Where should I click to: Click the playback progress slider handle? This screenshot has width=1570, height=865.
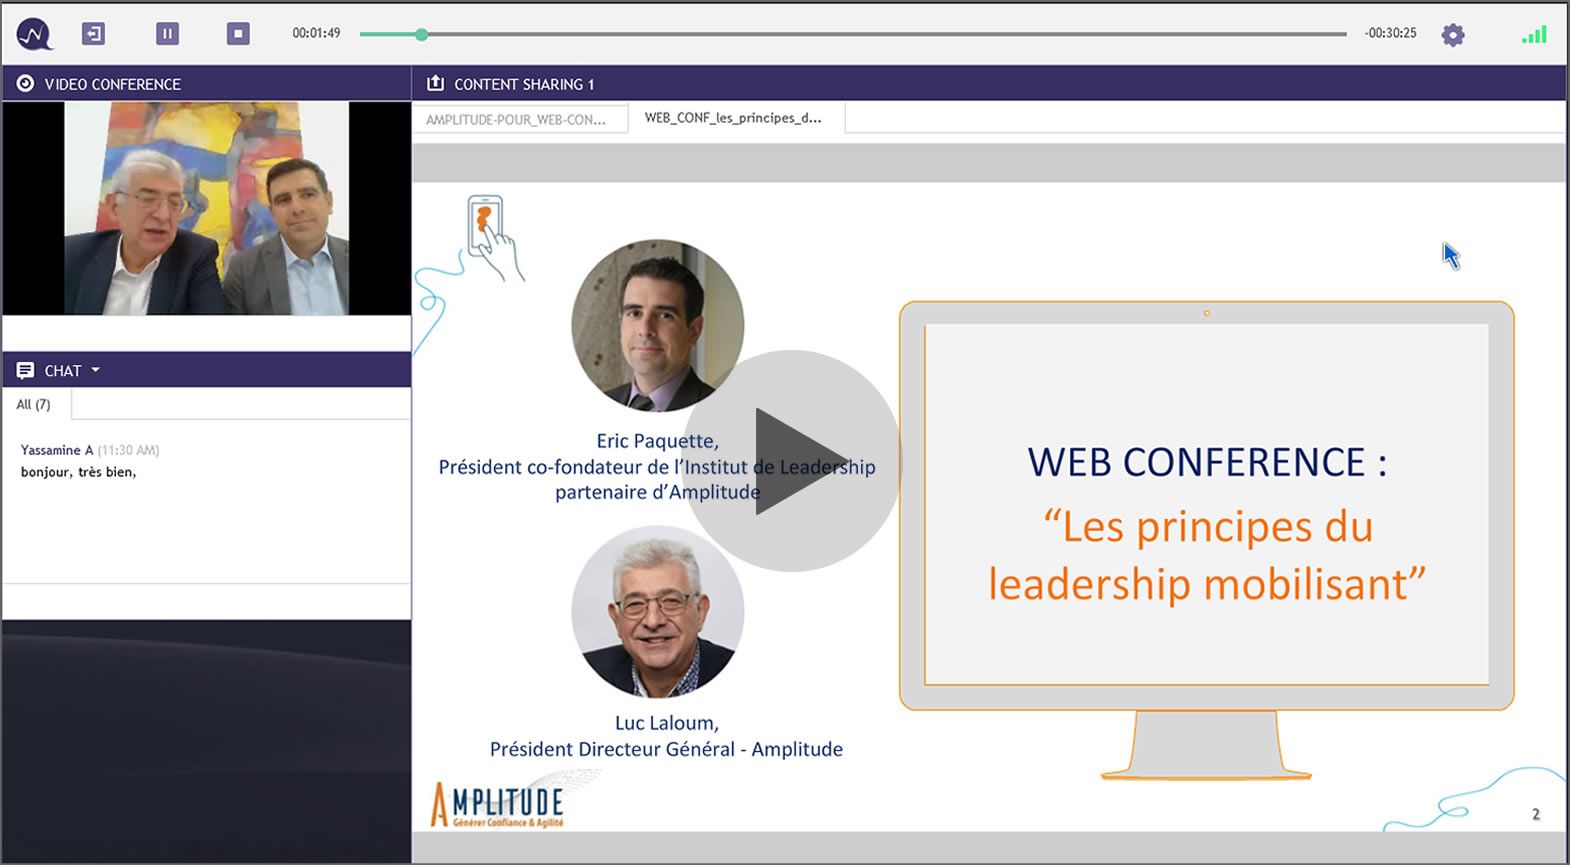point(422,34)
